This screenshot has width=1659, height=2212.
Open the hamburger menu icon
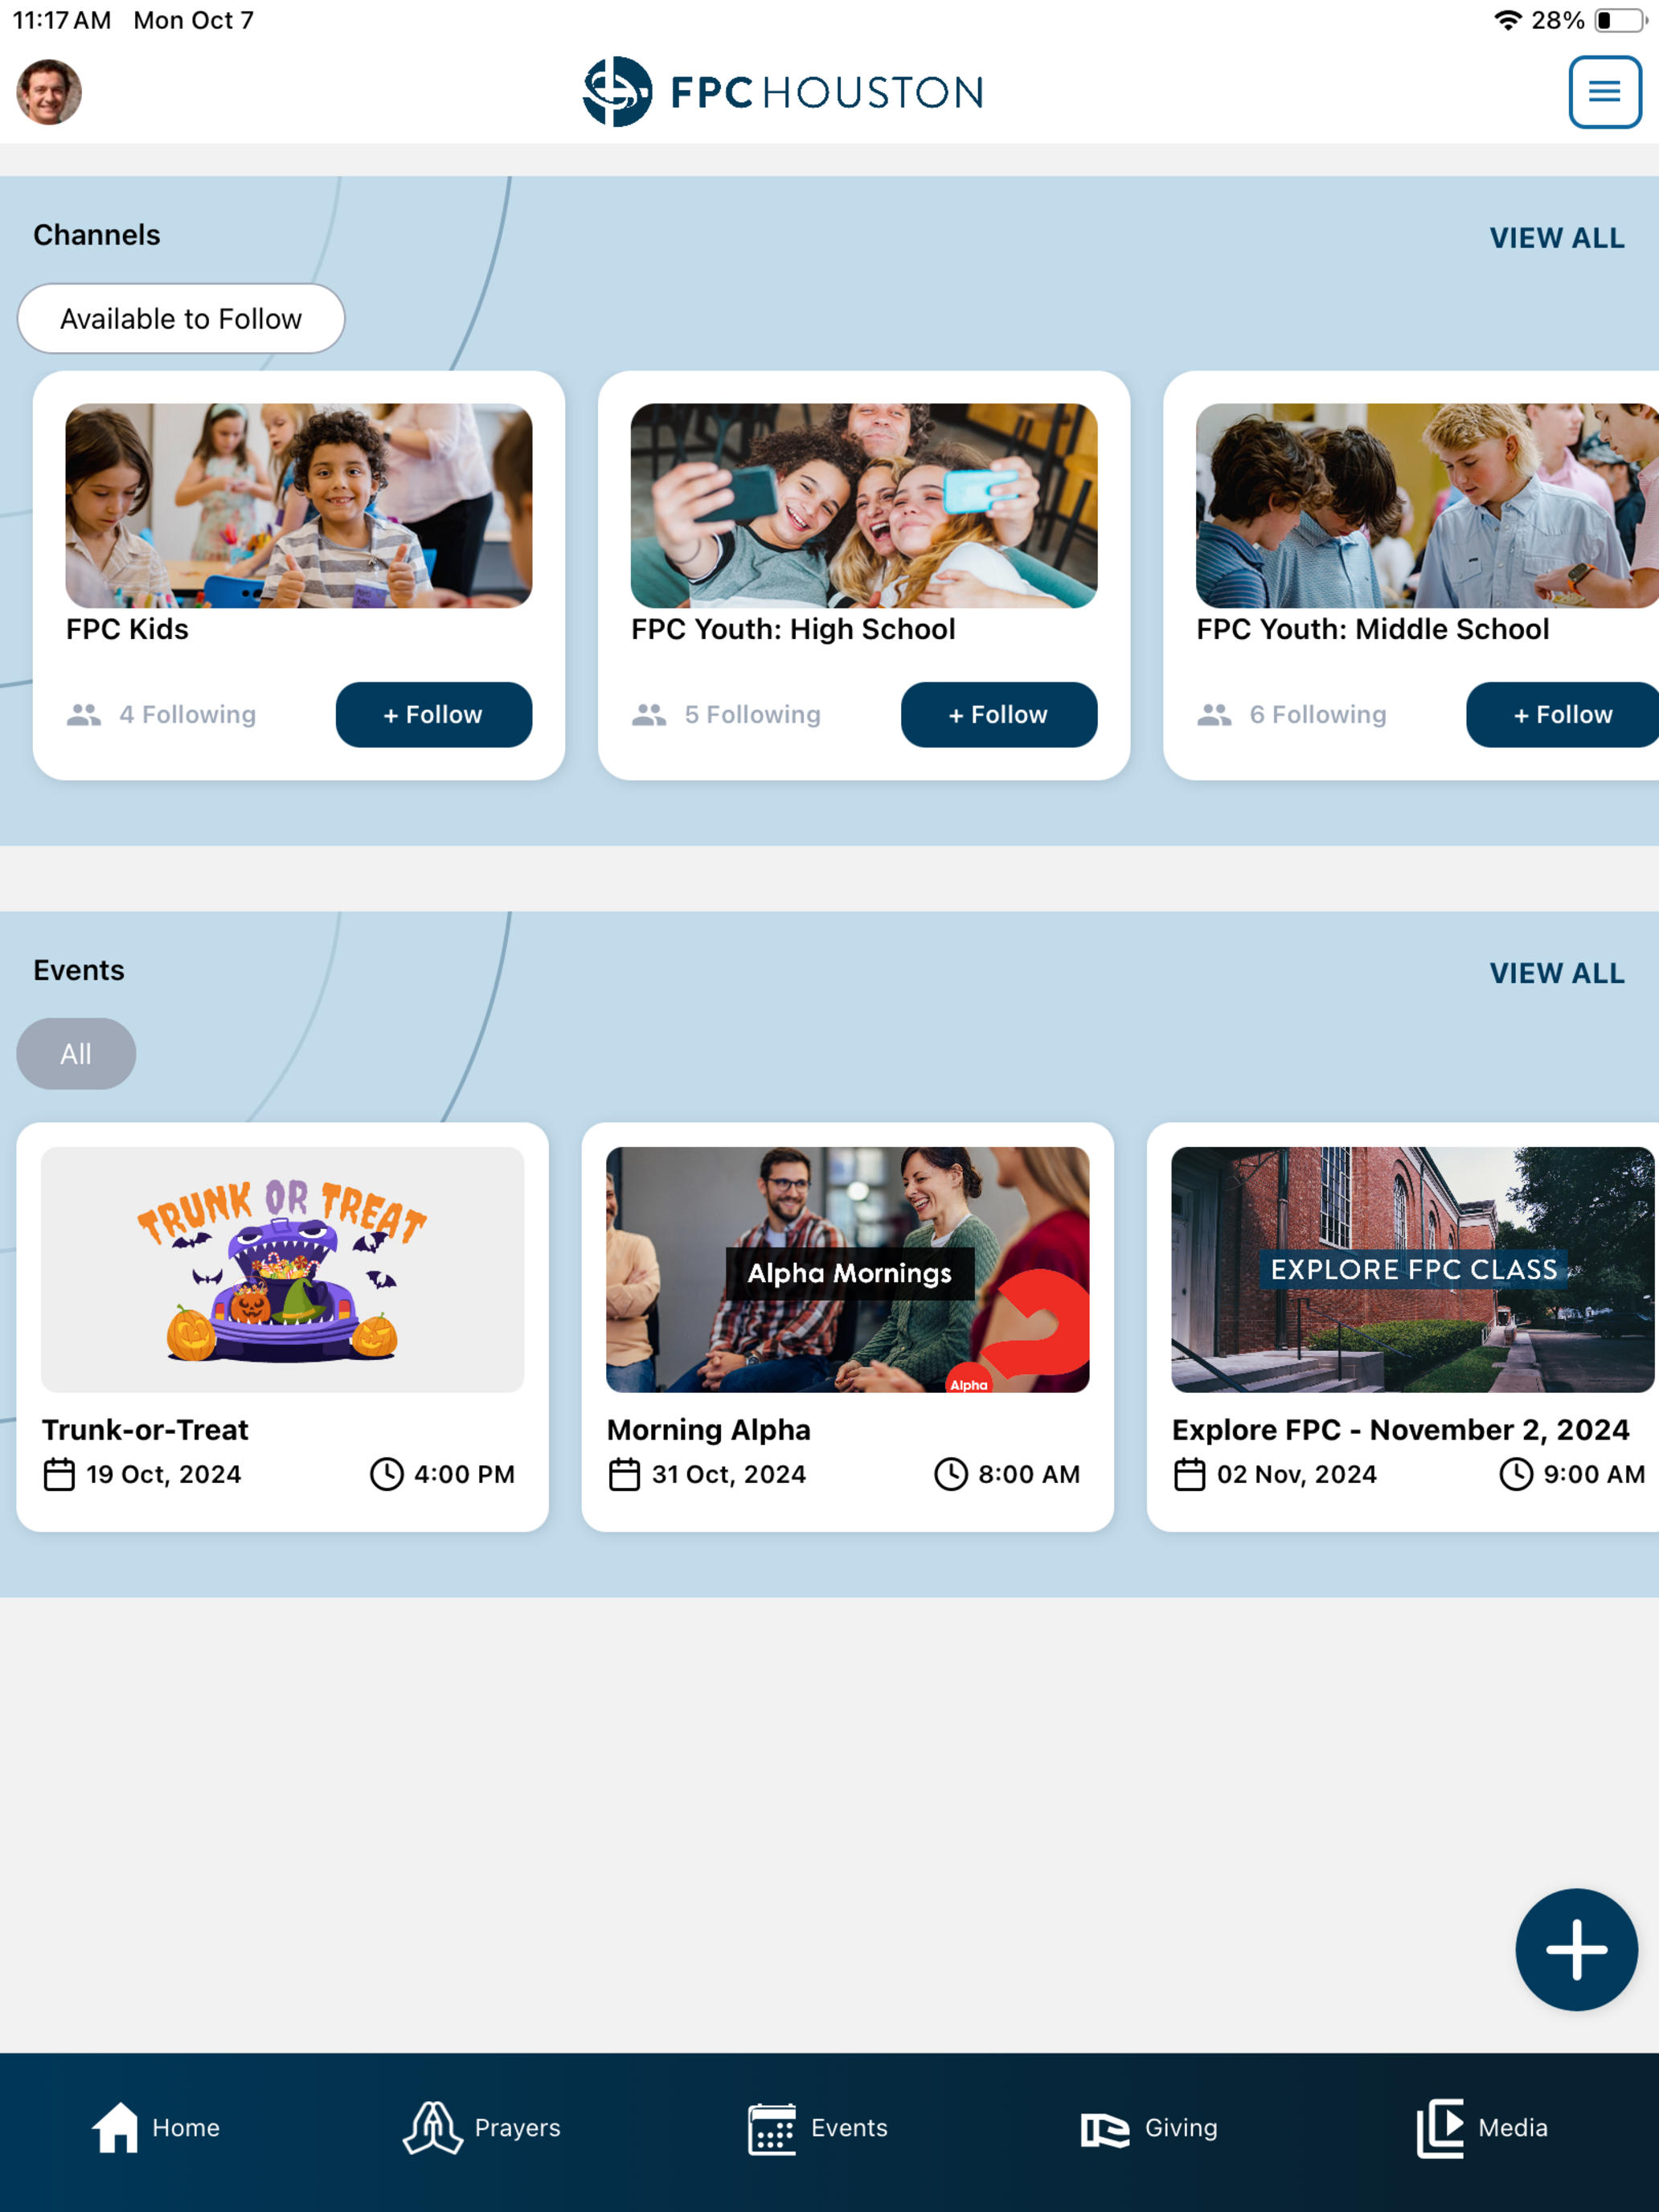(1604, 92)
